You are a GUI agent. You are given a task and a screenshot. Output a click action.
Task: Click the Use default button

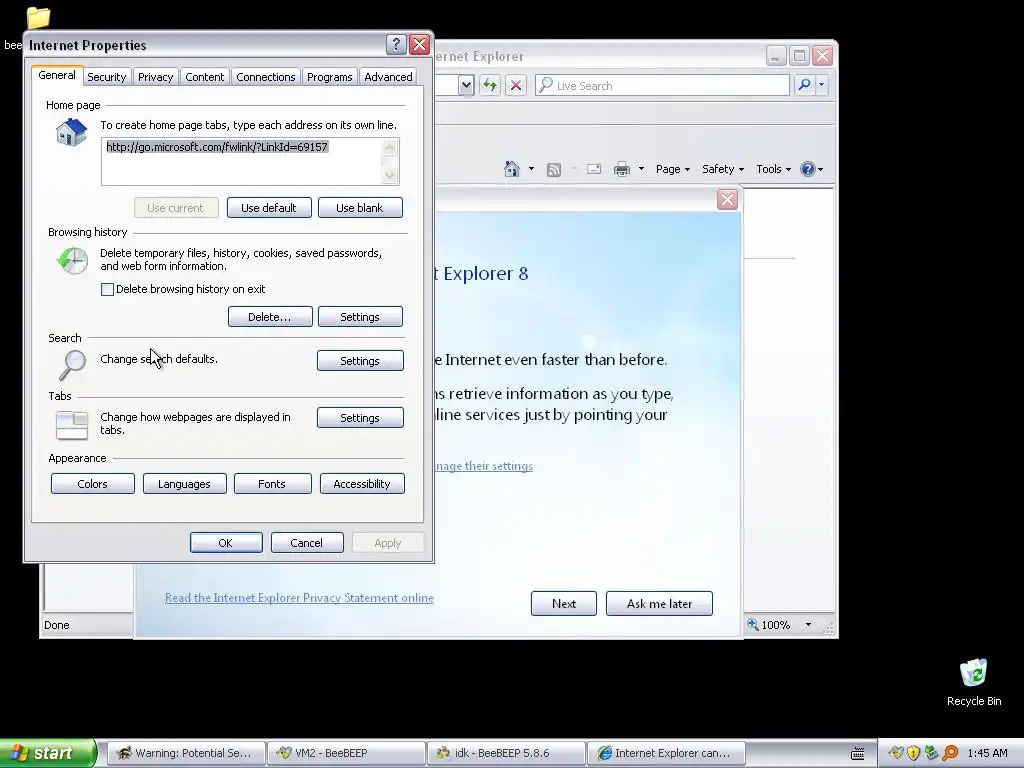(x=269, y=208)
